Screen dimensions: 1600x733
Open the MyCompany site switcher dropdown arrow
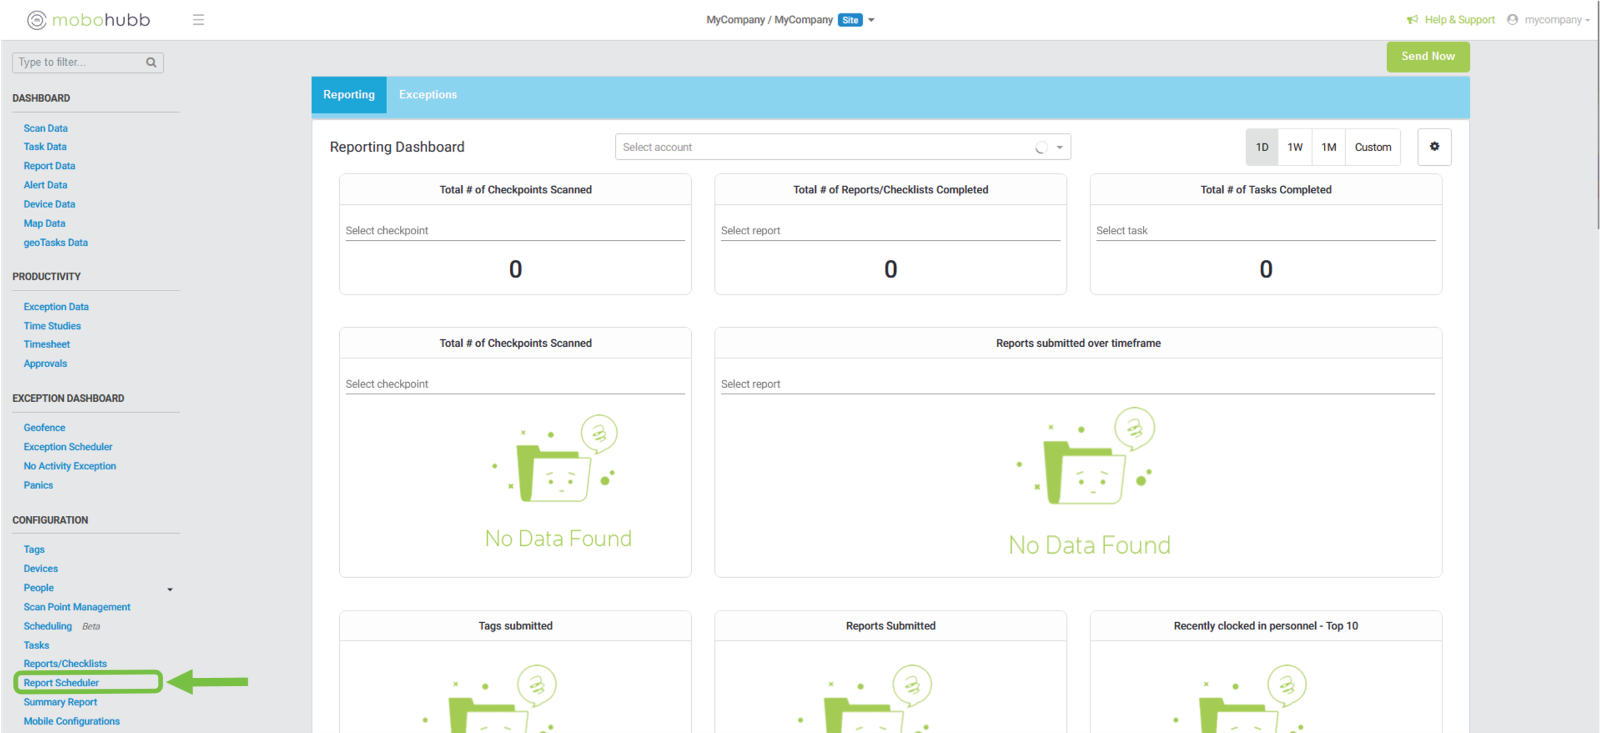[x=871, y=20]
